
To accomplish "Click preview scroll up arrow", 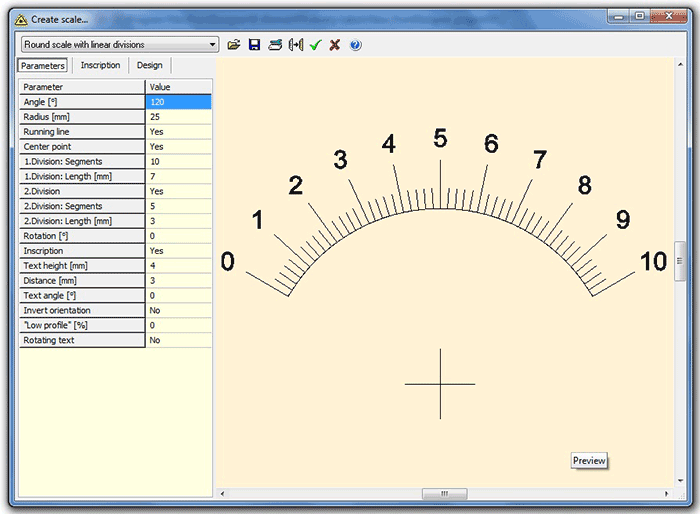I will [x=680, y=65].
